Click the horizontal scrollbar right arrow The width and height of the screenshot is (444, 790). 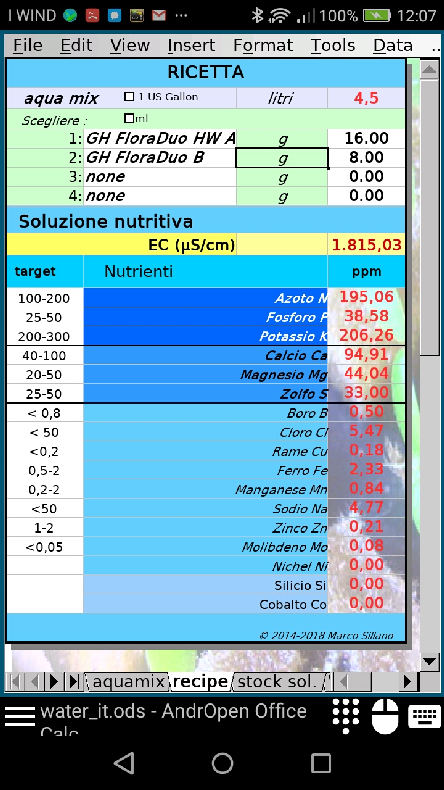(407, 682)
